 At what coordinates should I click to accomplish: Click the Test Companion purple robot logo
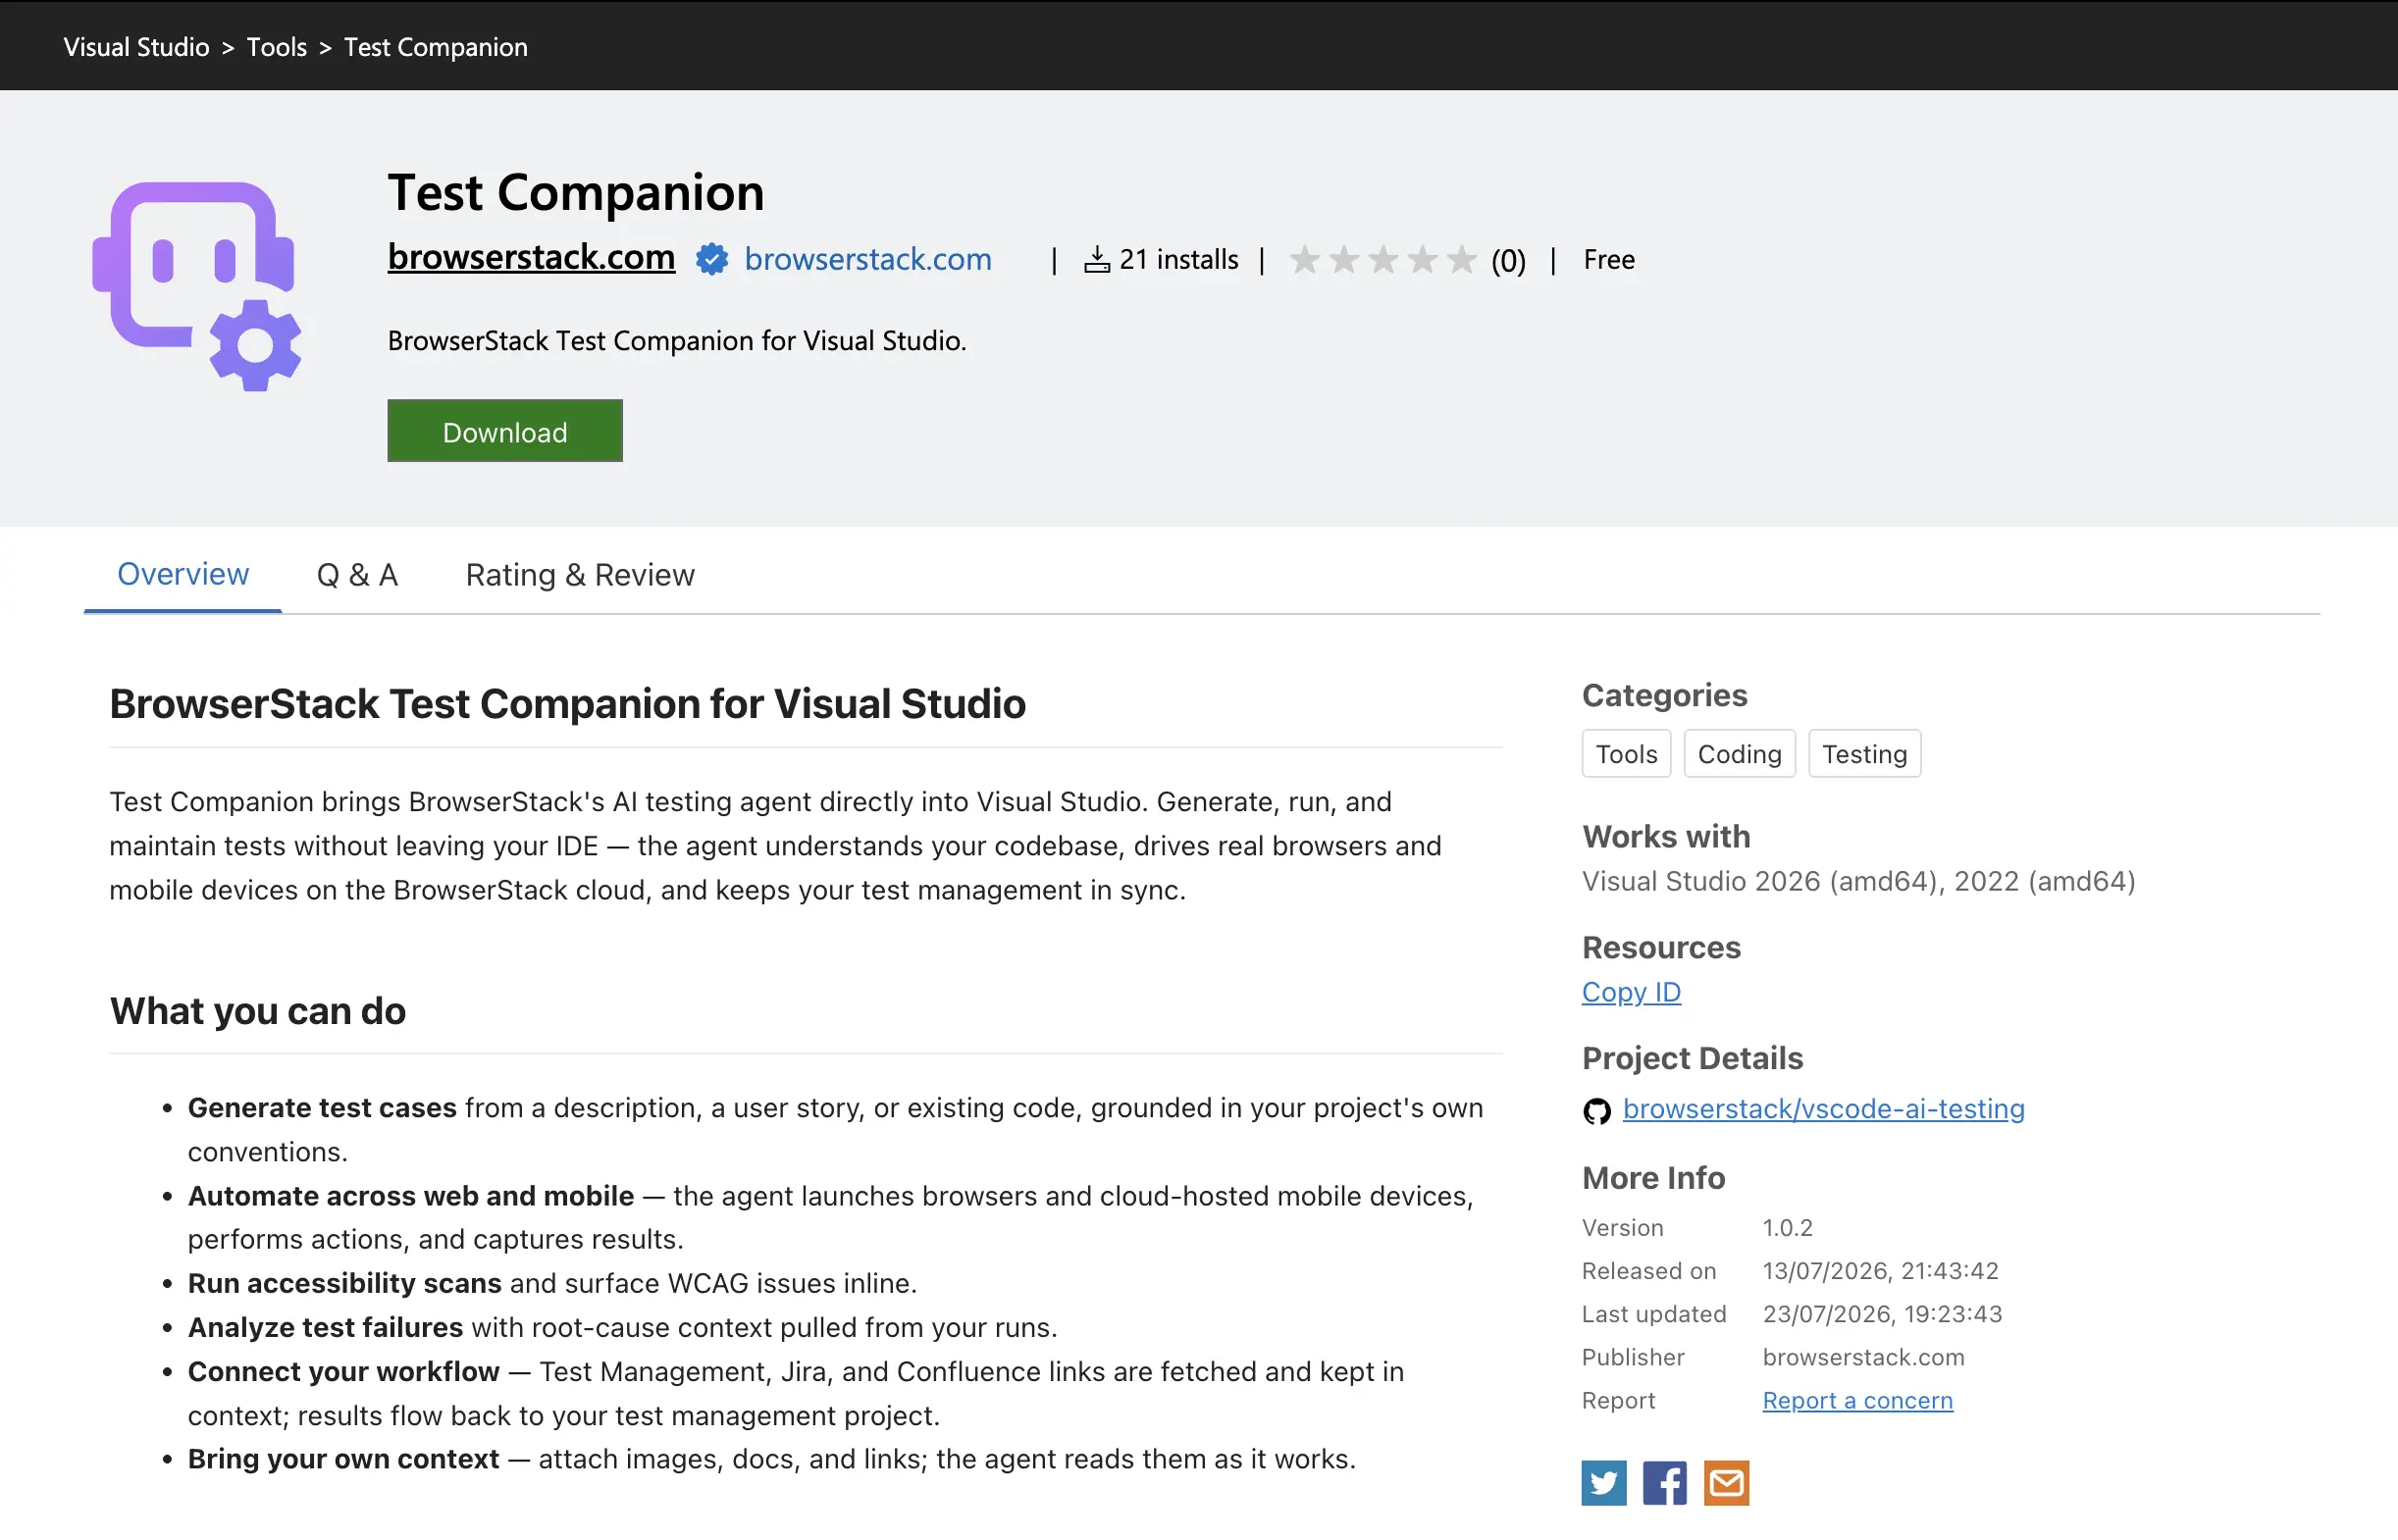[197, 285]
